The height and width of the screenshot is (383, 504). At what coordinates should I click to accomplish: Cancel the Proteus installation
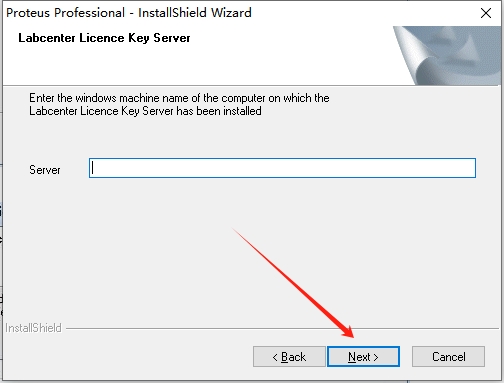pos(448,356)
